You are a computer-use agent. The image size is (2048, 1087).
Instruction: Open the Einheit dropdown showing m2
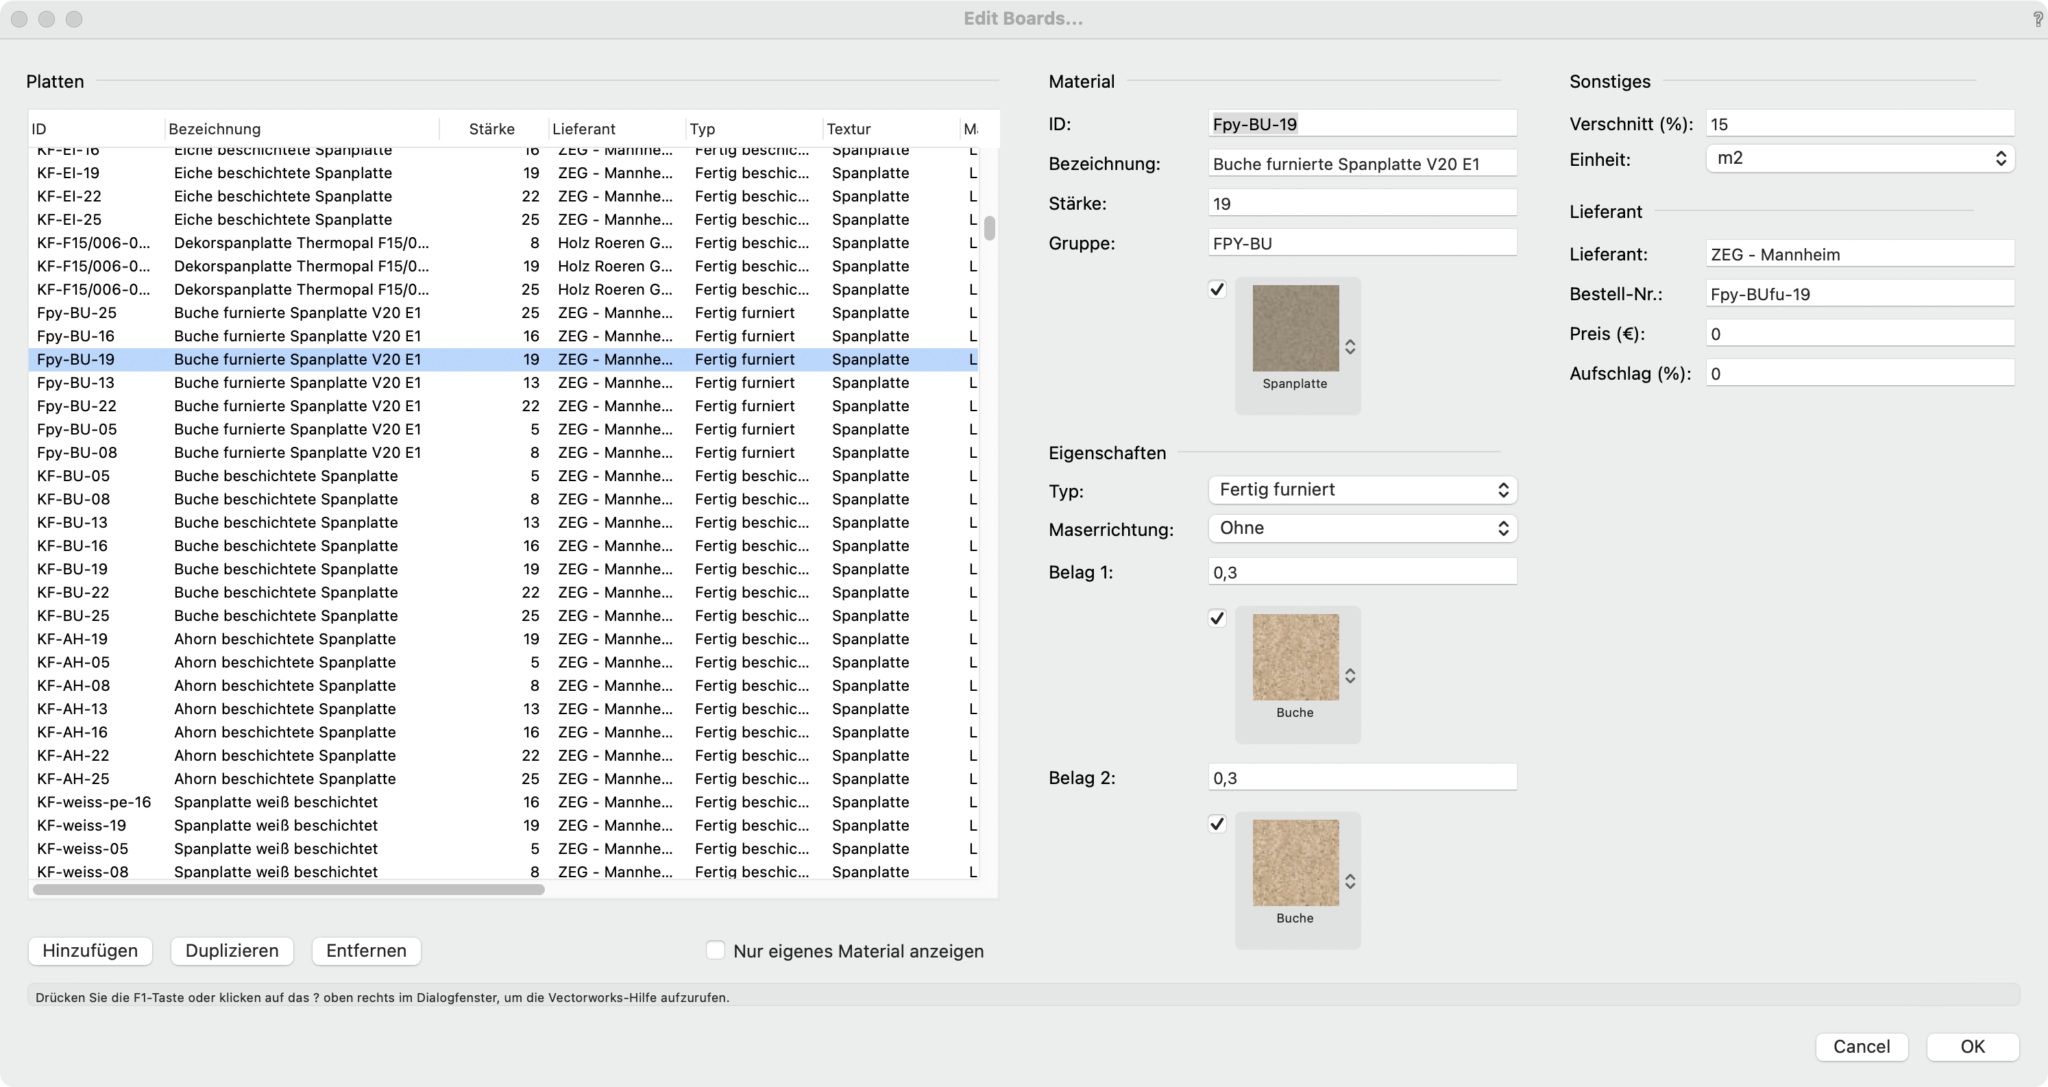coord(1859,158)
